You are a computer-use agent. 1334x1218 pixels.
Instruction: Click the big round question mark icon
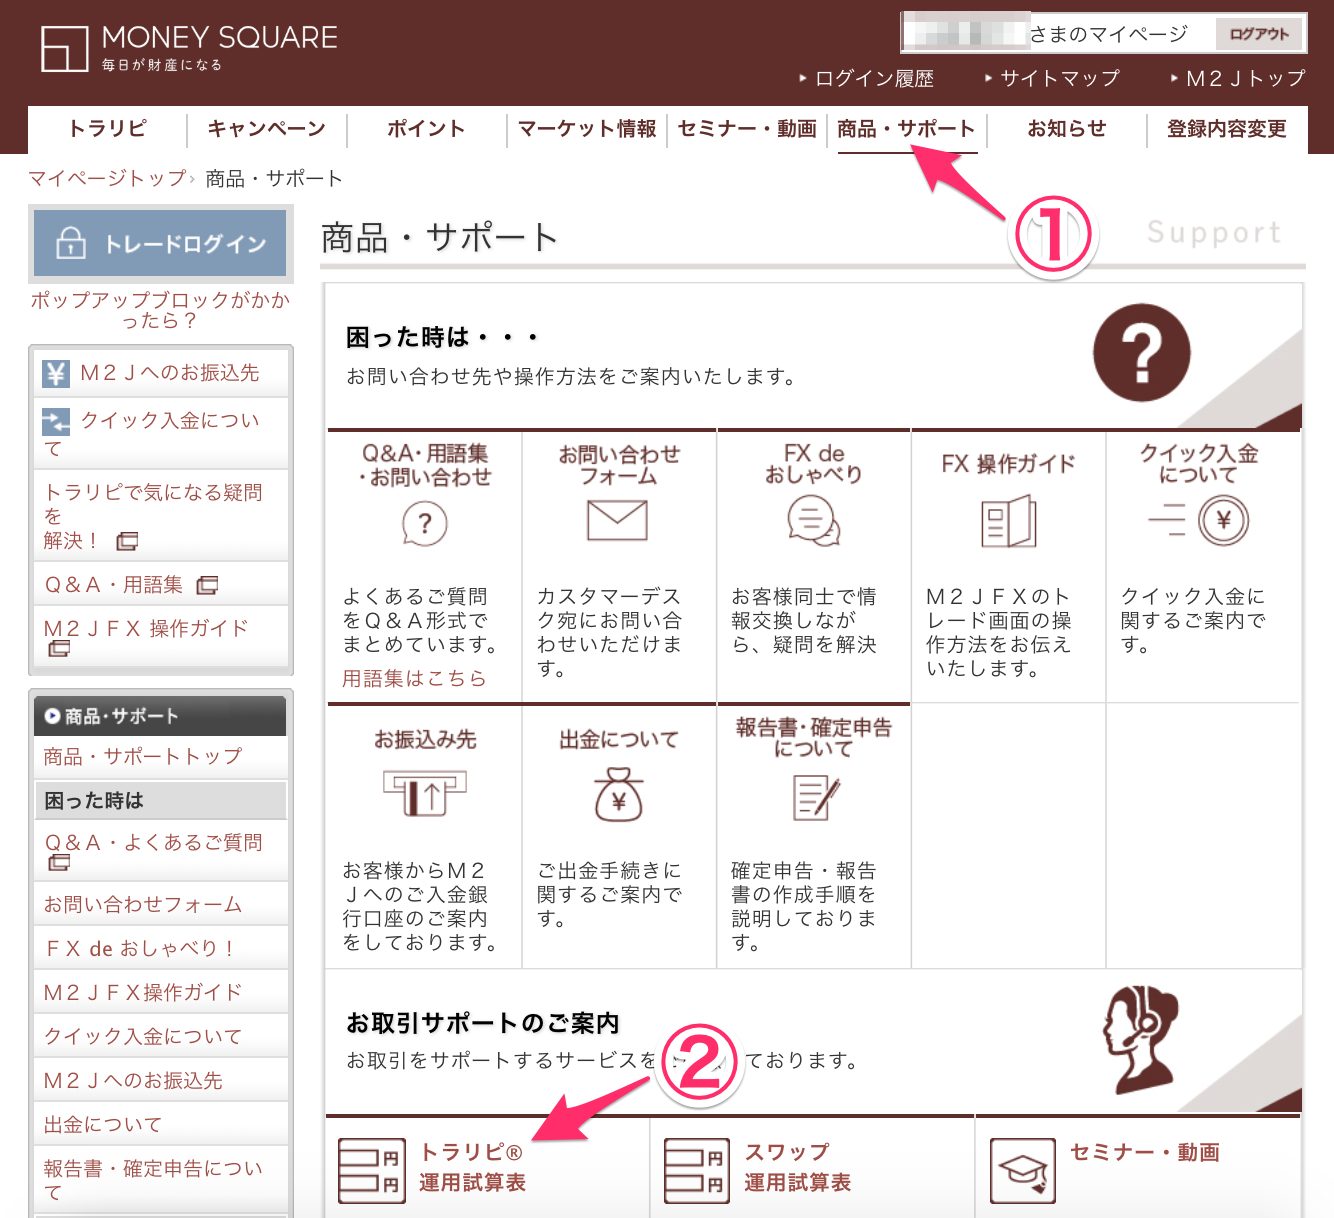(x=1141, y=353)
